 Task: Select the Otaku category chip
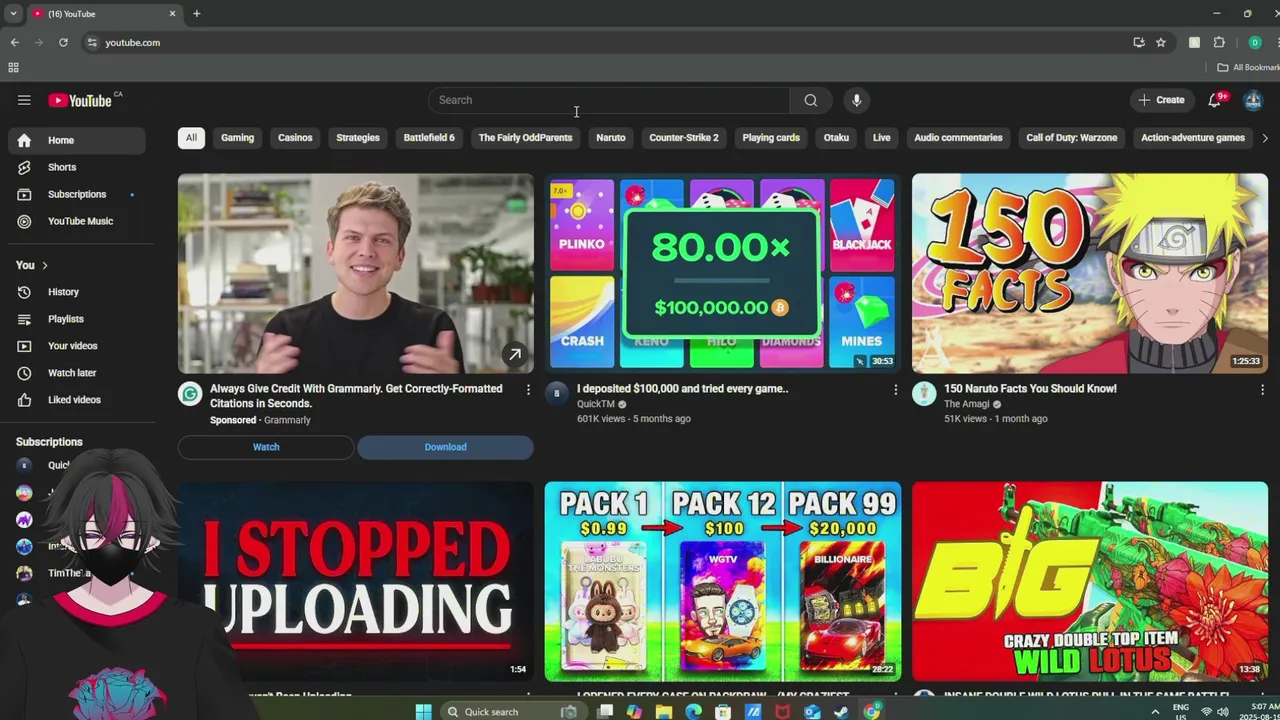[836, 138]
